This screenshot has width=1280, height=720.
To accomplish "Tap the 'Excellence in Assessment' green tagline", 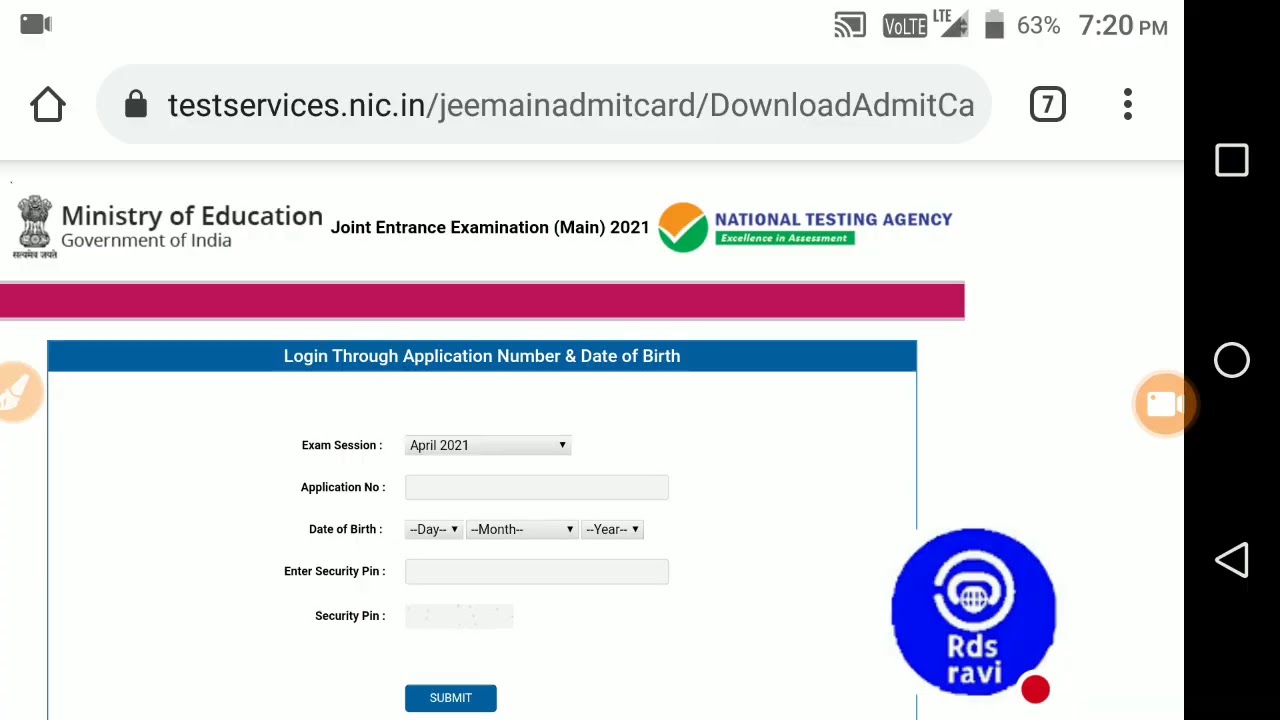I will click(x=785, y=238).
